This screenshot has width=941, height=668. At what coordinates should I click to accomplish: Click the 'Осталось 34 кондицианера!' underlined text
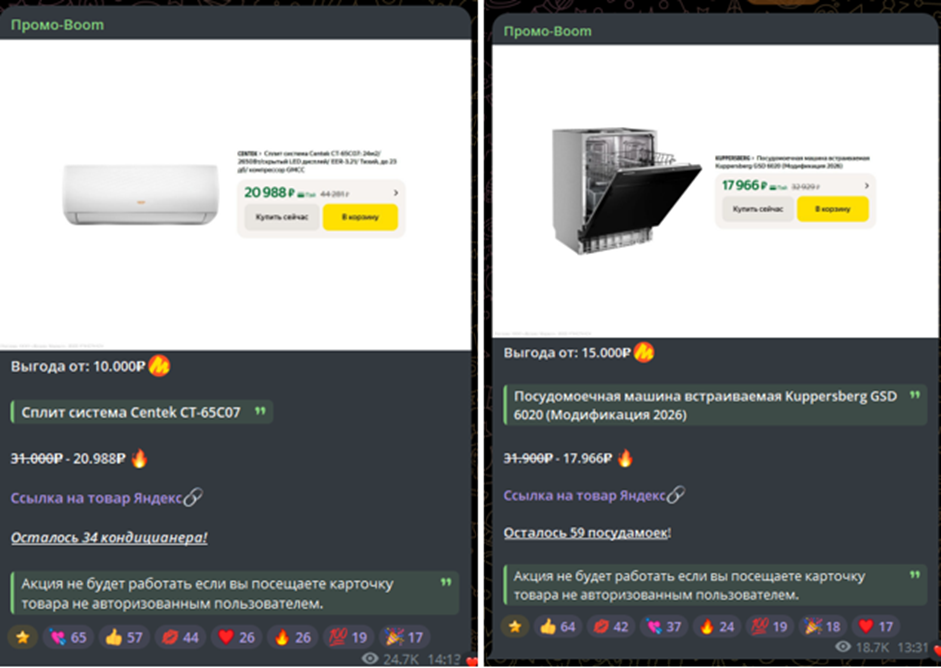pos(109,537)
